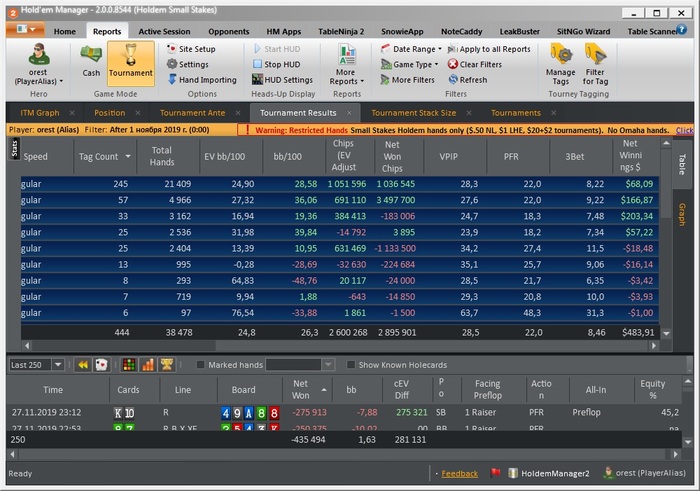700x491 pixels.
Task: Select the hand dated 27.11.2019 23:12
Action: click(345, 412)
